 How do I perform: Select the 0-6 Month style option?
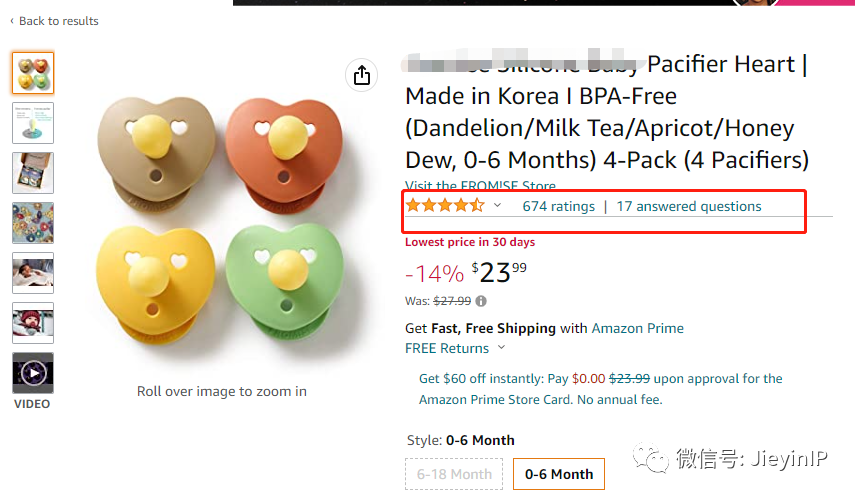pos(559,474)
